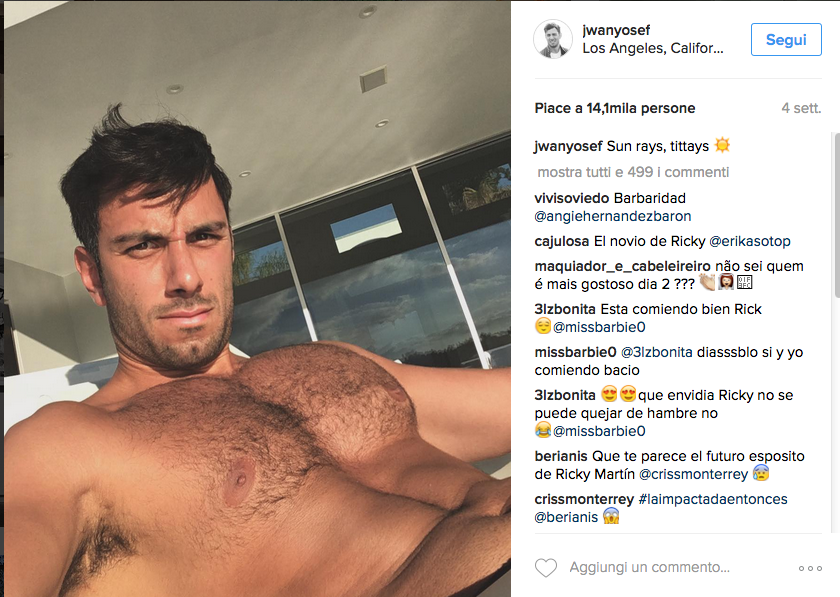Click the 4 sett. post timestamp
Viewport: 840px width, 597px height.
coord(801,108)
